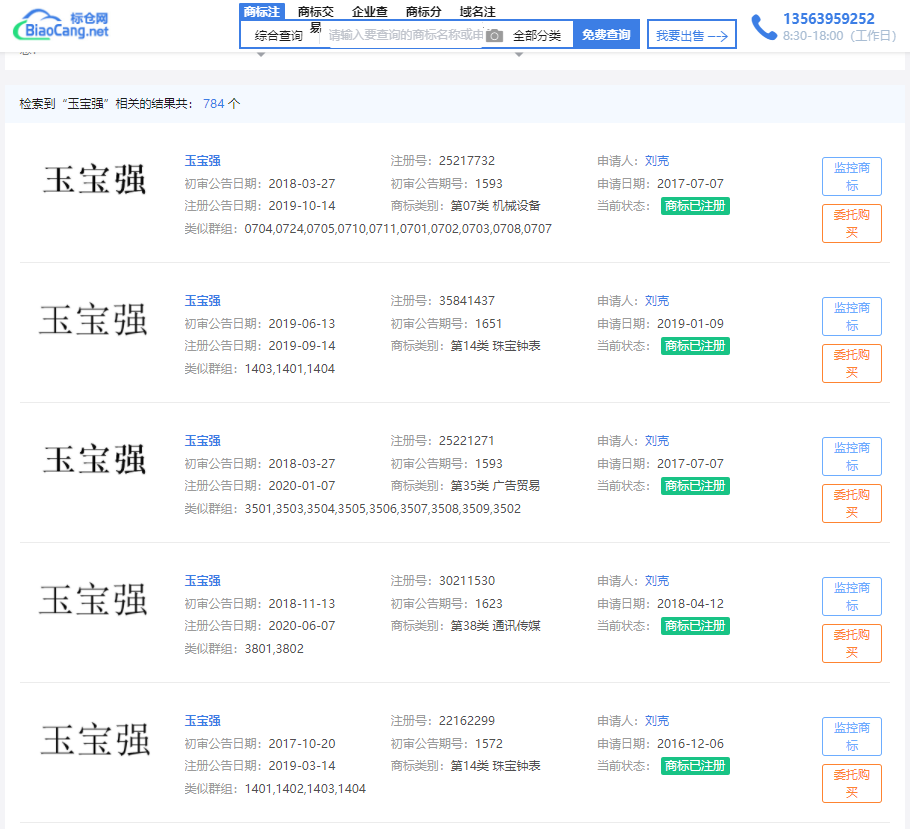Viewport: 910px width, 829px height.
Task: Open trademark image for registration 35841437
Action: pos(94,321)
